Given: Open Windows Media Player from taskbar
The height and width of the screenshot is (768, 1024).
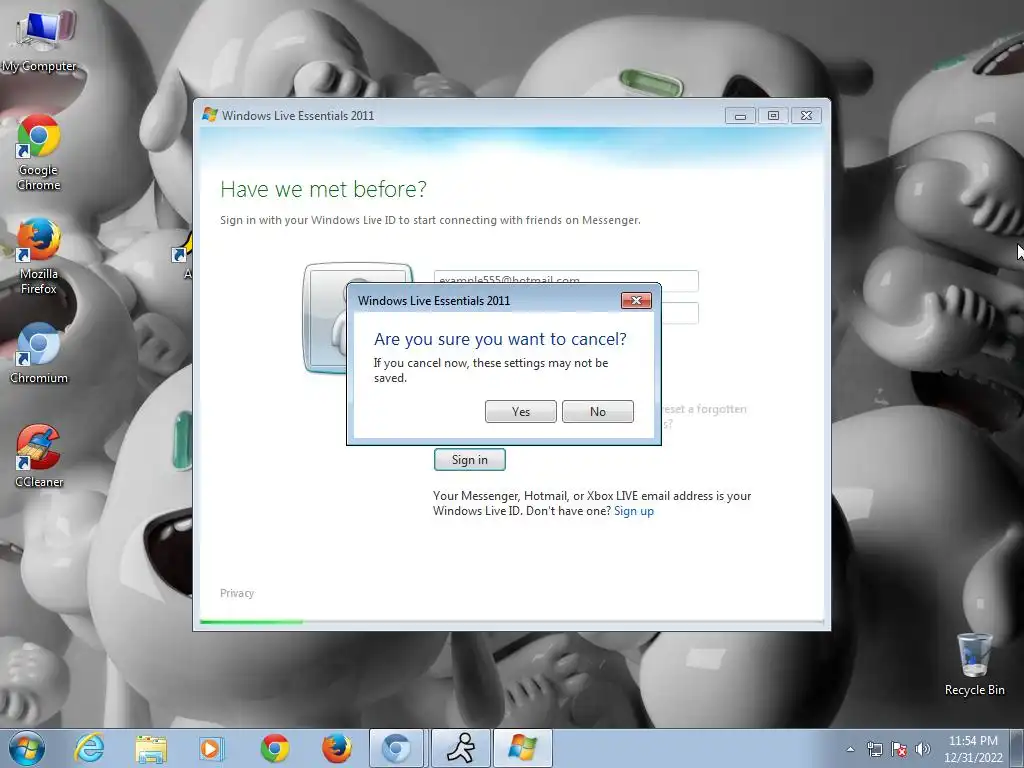Looking at the screenshot, I should (x=211, y=748).
